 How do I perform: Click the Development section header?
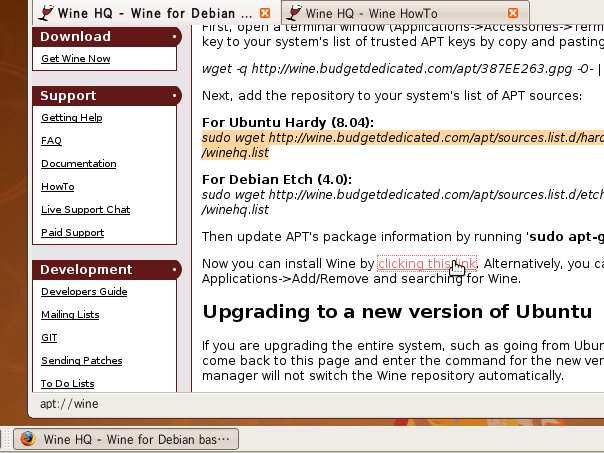[x=107, y=270]
